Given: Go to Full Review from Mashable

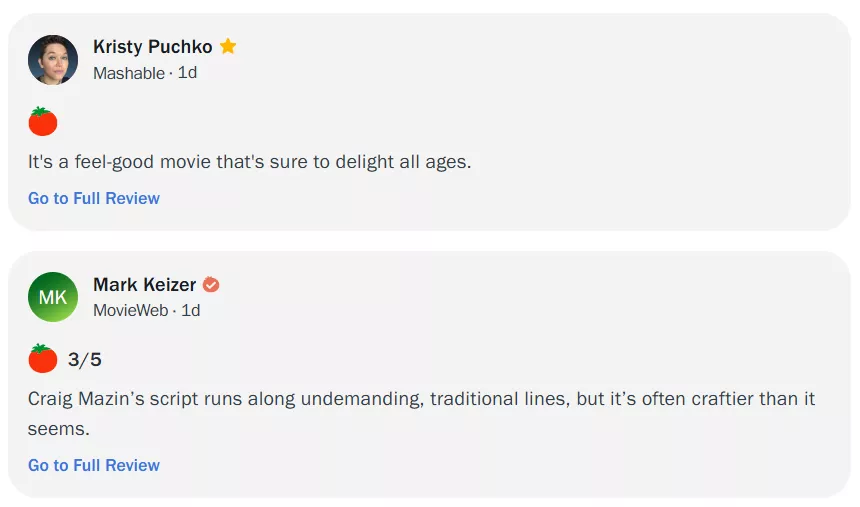Looking at the screenshot, I should [94, 198].
